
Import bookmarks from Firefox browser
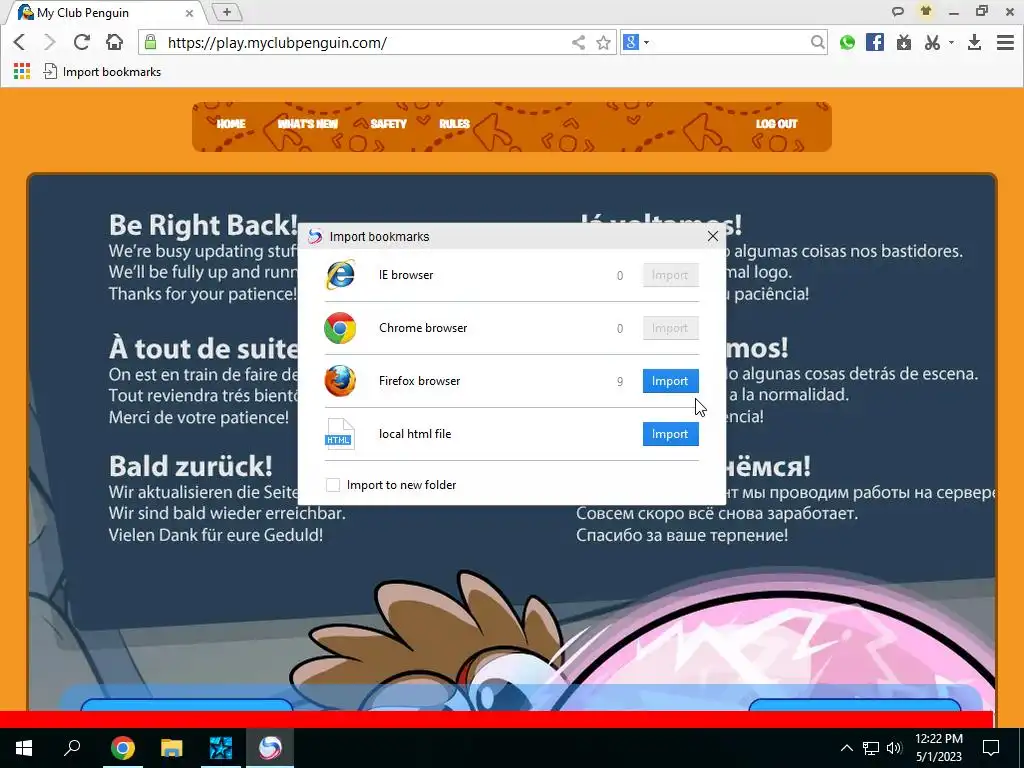pyautogui.click(x=670, y=381)
